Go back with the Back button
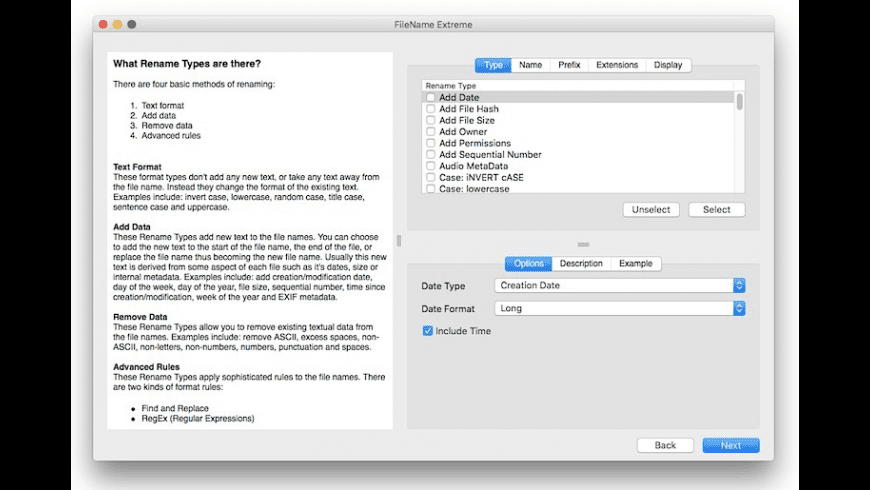This screenshot has width=870, height=490. pyautogui.click(x=665, y=445)
